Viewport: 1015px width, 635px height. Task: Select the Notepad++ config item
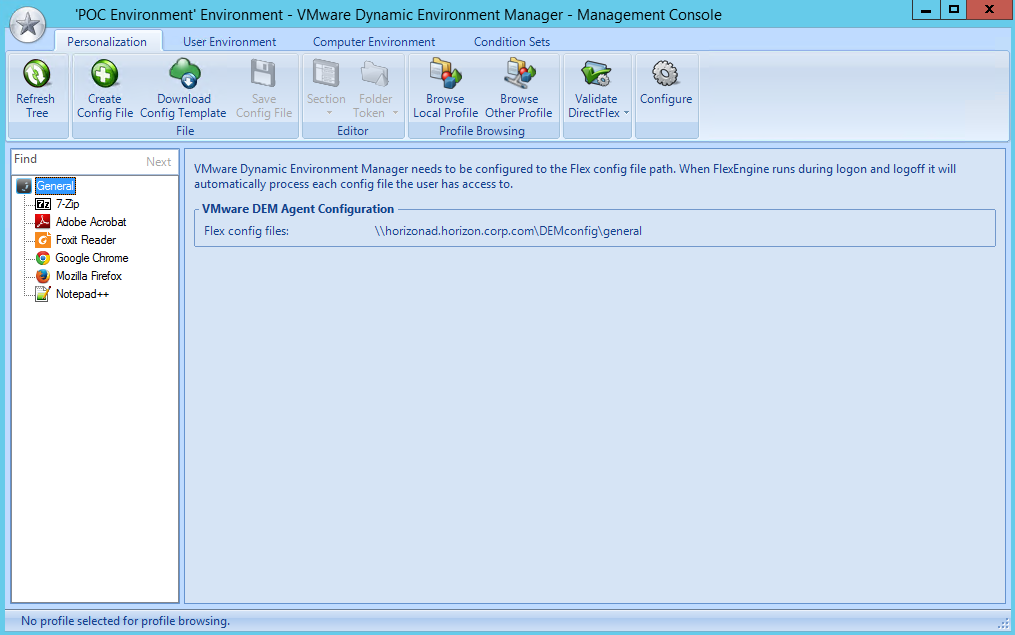82,293
